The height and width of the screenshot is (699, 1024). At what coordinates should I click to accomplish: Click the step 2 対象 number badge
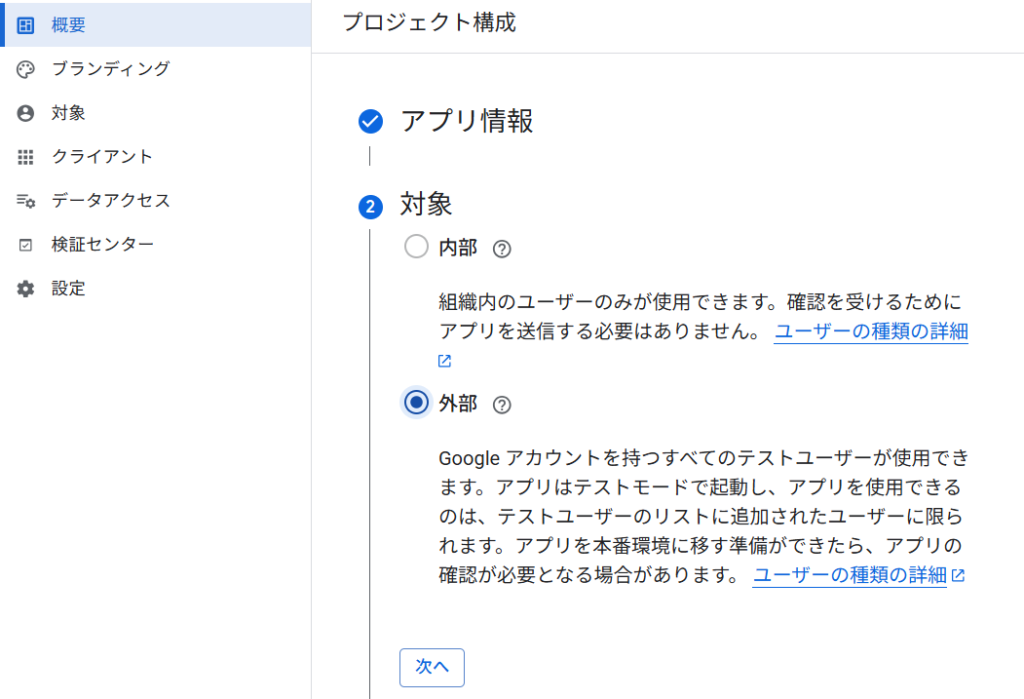point(370,207)
